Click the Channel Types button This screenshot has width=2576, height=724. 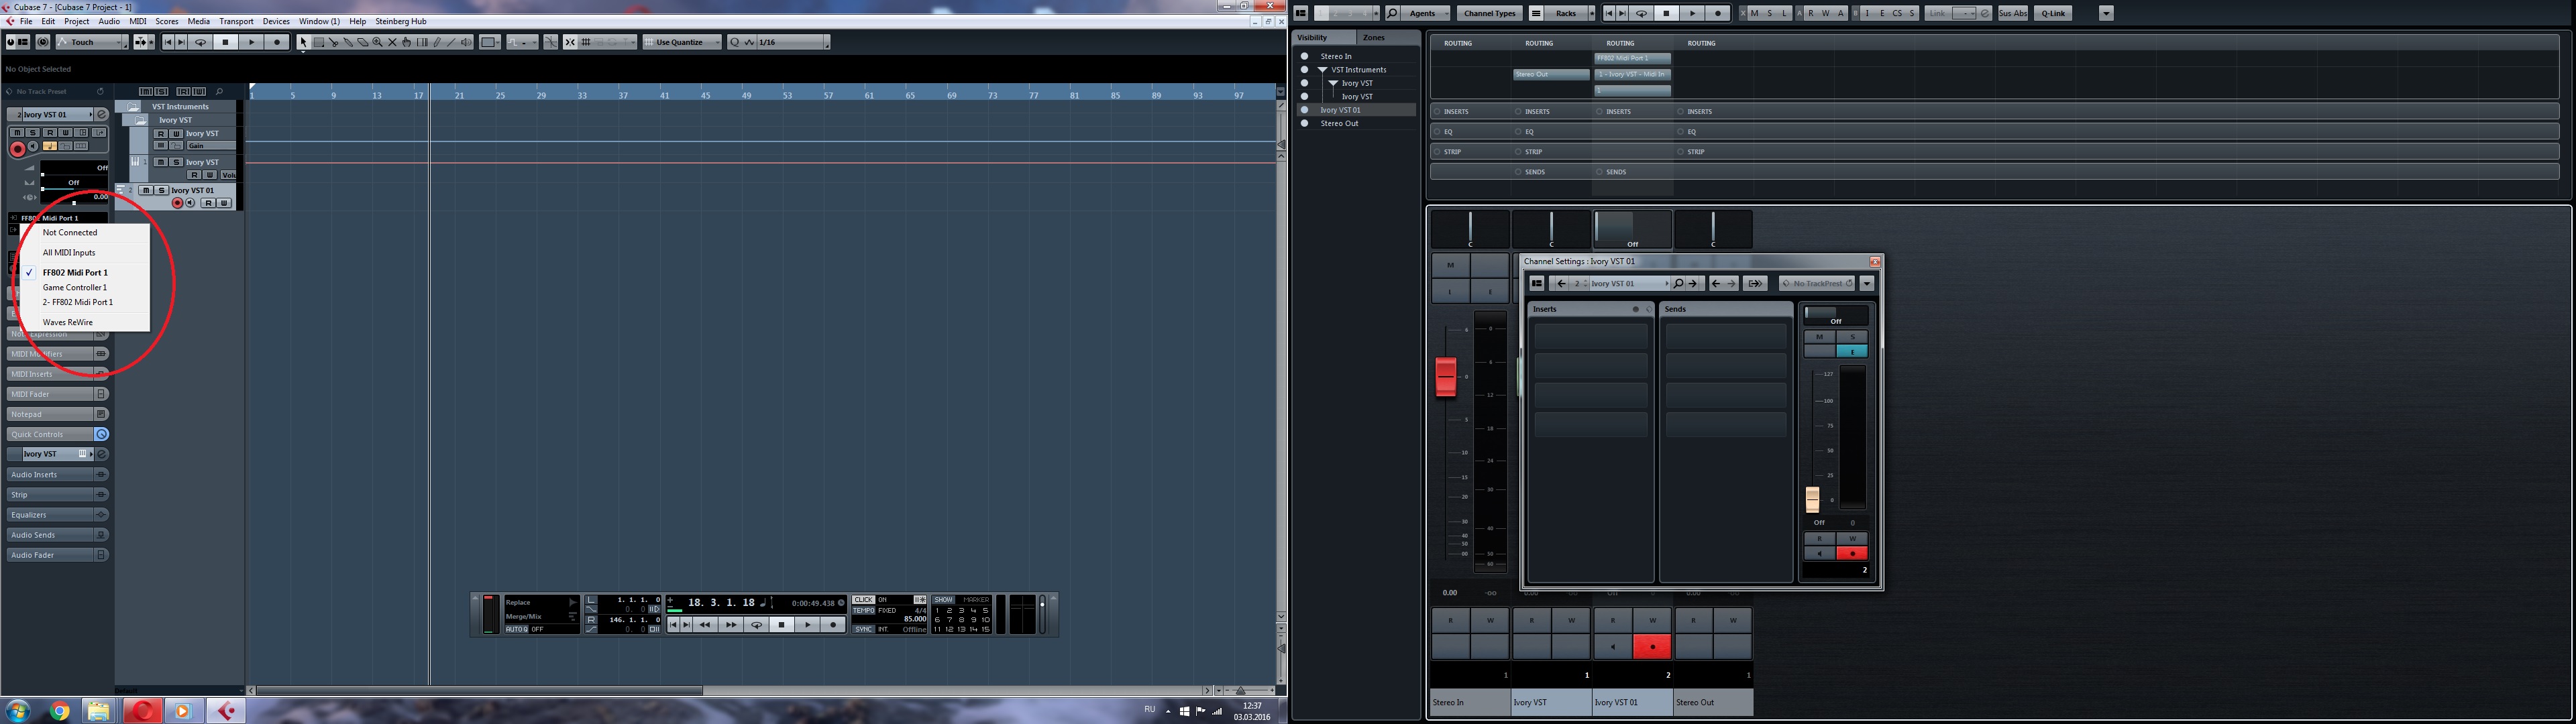[x=1489, y=13]
